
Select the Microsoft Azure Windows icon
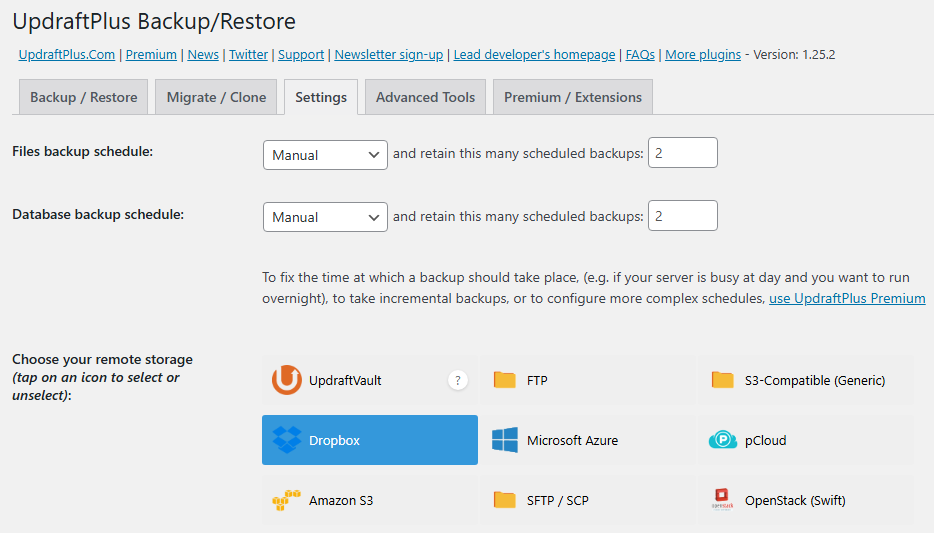[505, 440]
